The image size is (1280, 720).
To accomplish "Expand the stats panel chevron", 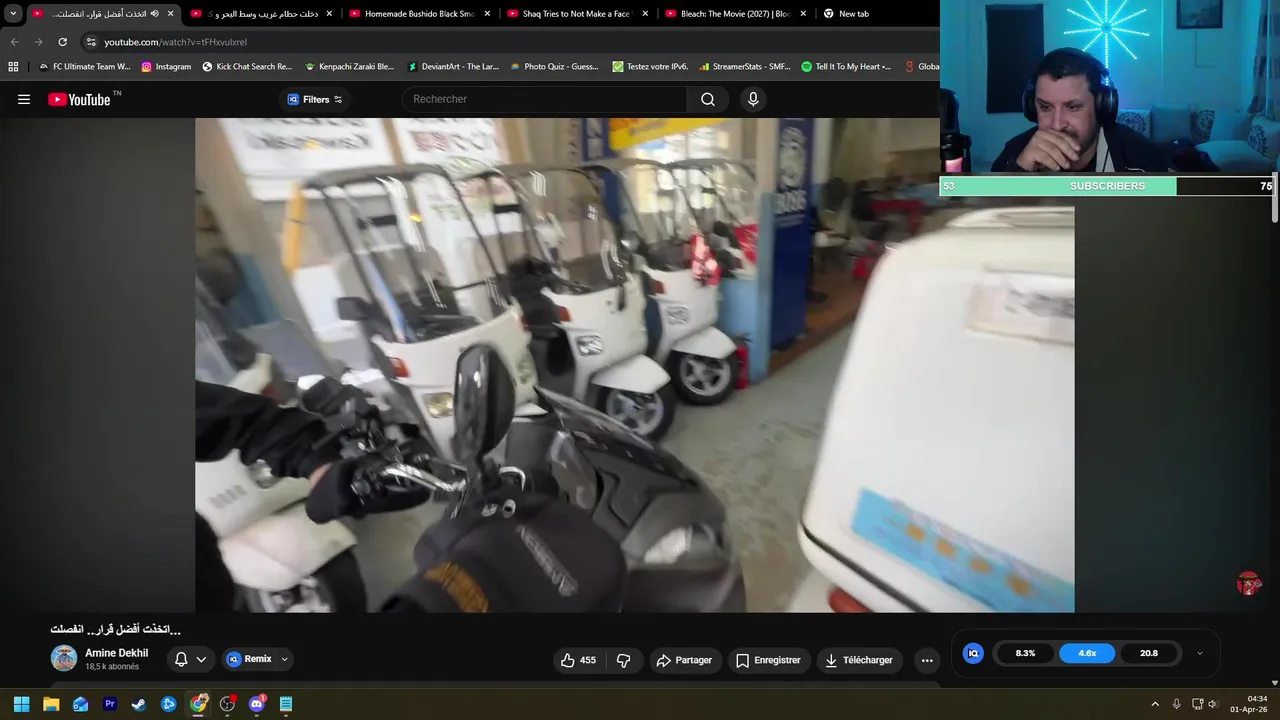I will [1199, 653].
